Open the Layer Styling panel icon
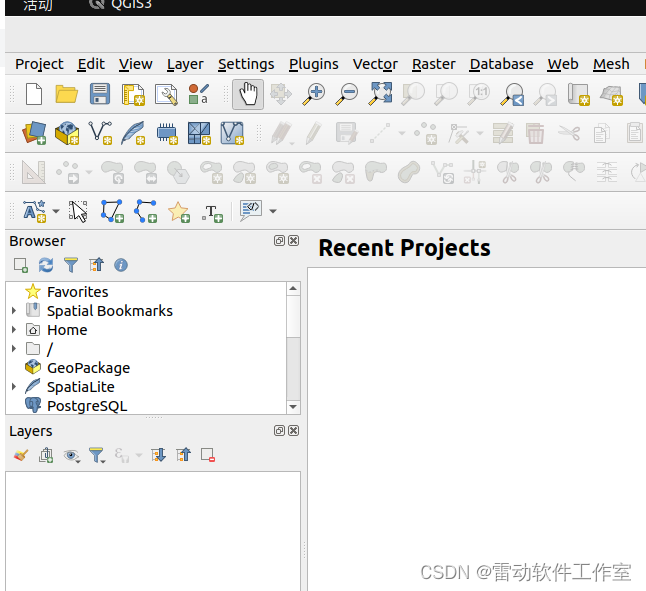This screenshot has width=646, height=591. [x=21, y=455]
